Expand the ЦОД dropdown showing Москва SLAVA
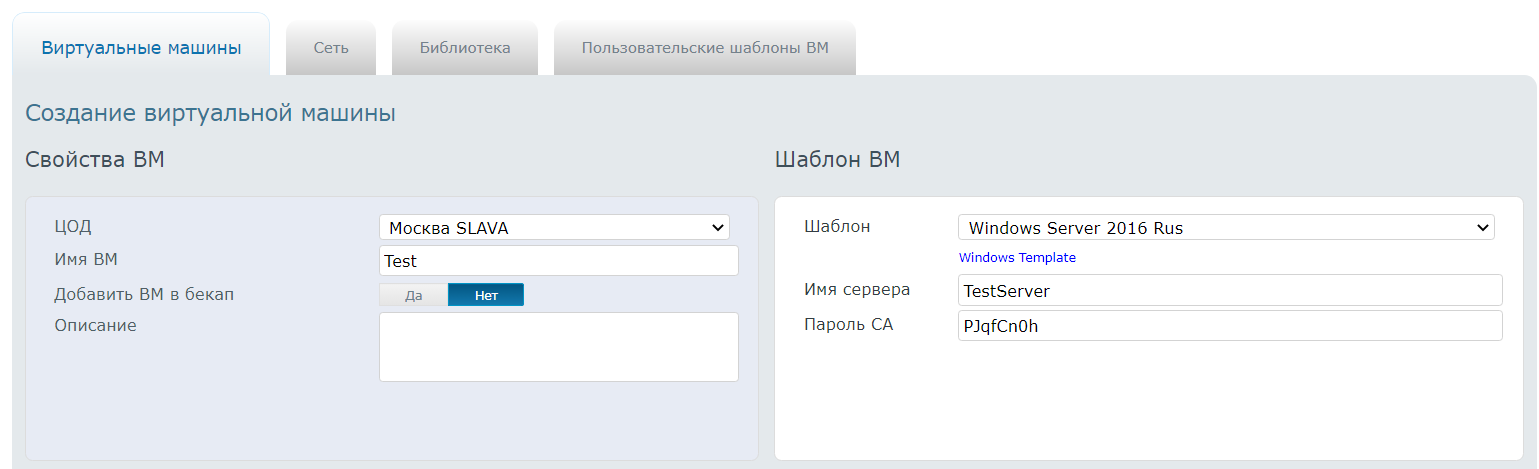 554,228
